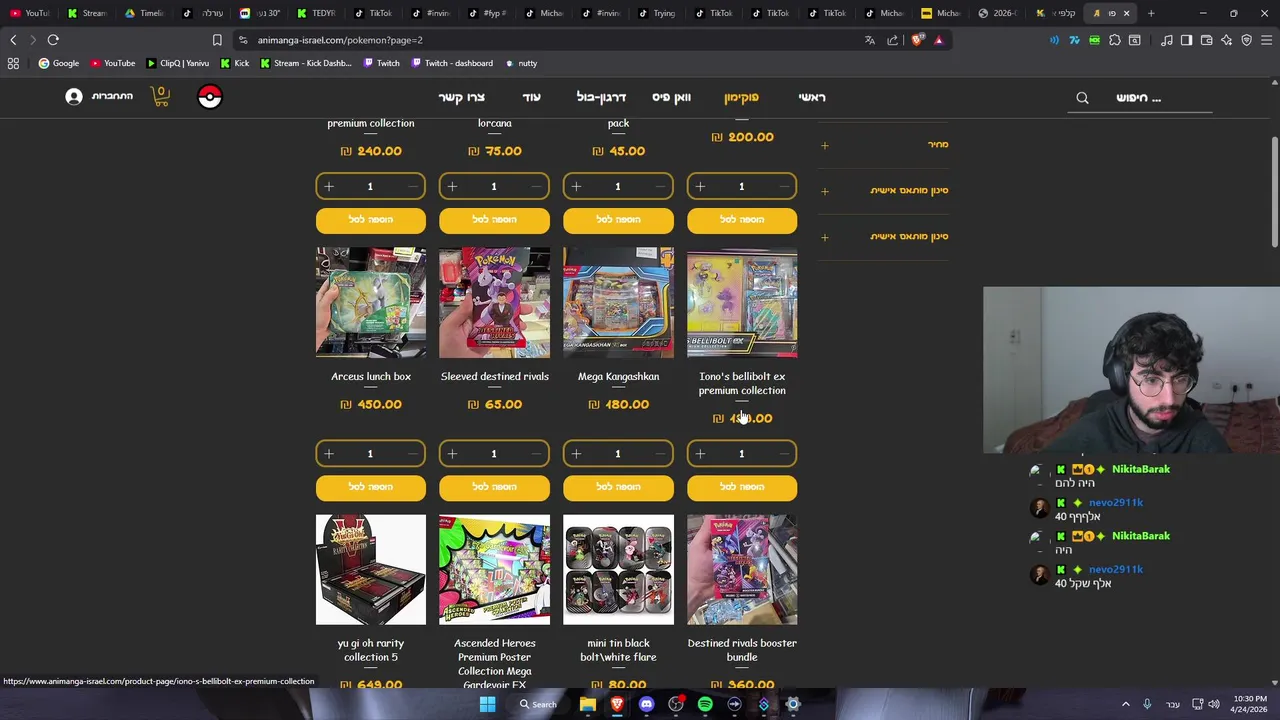The height and width of the screenshot is (720, 1280).
Task: Click the התחברות login link
Action: click(112, 96)
